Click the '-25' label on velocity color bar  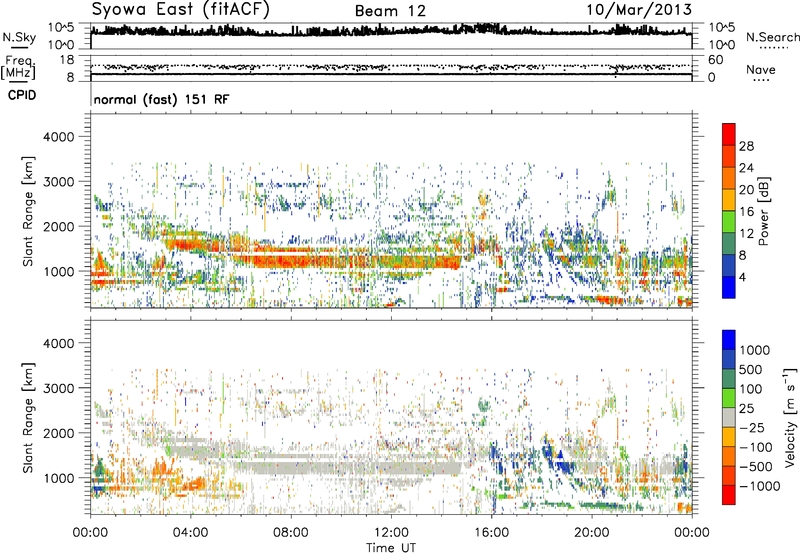751,428
